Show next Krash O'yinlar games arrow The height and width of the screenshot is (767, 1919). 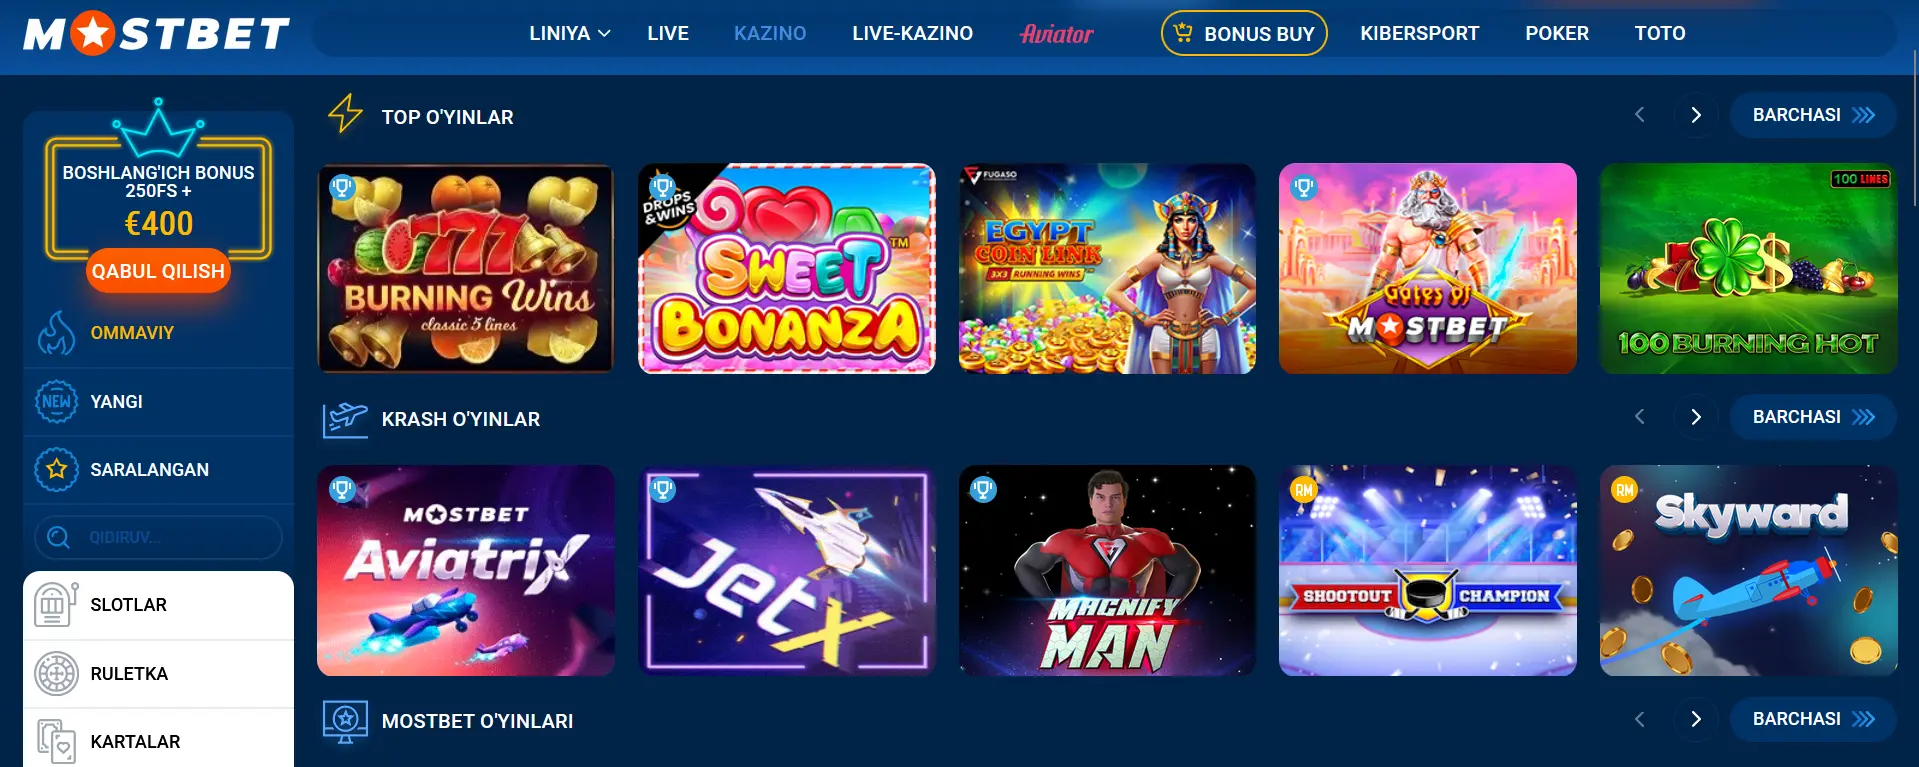pyautogui.click(x=1696, y=417)
